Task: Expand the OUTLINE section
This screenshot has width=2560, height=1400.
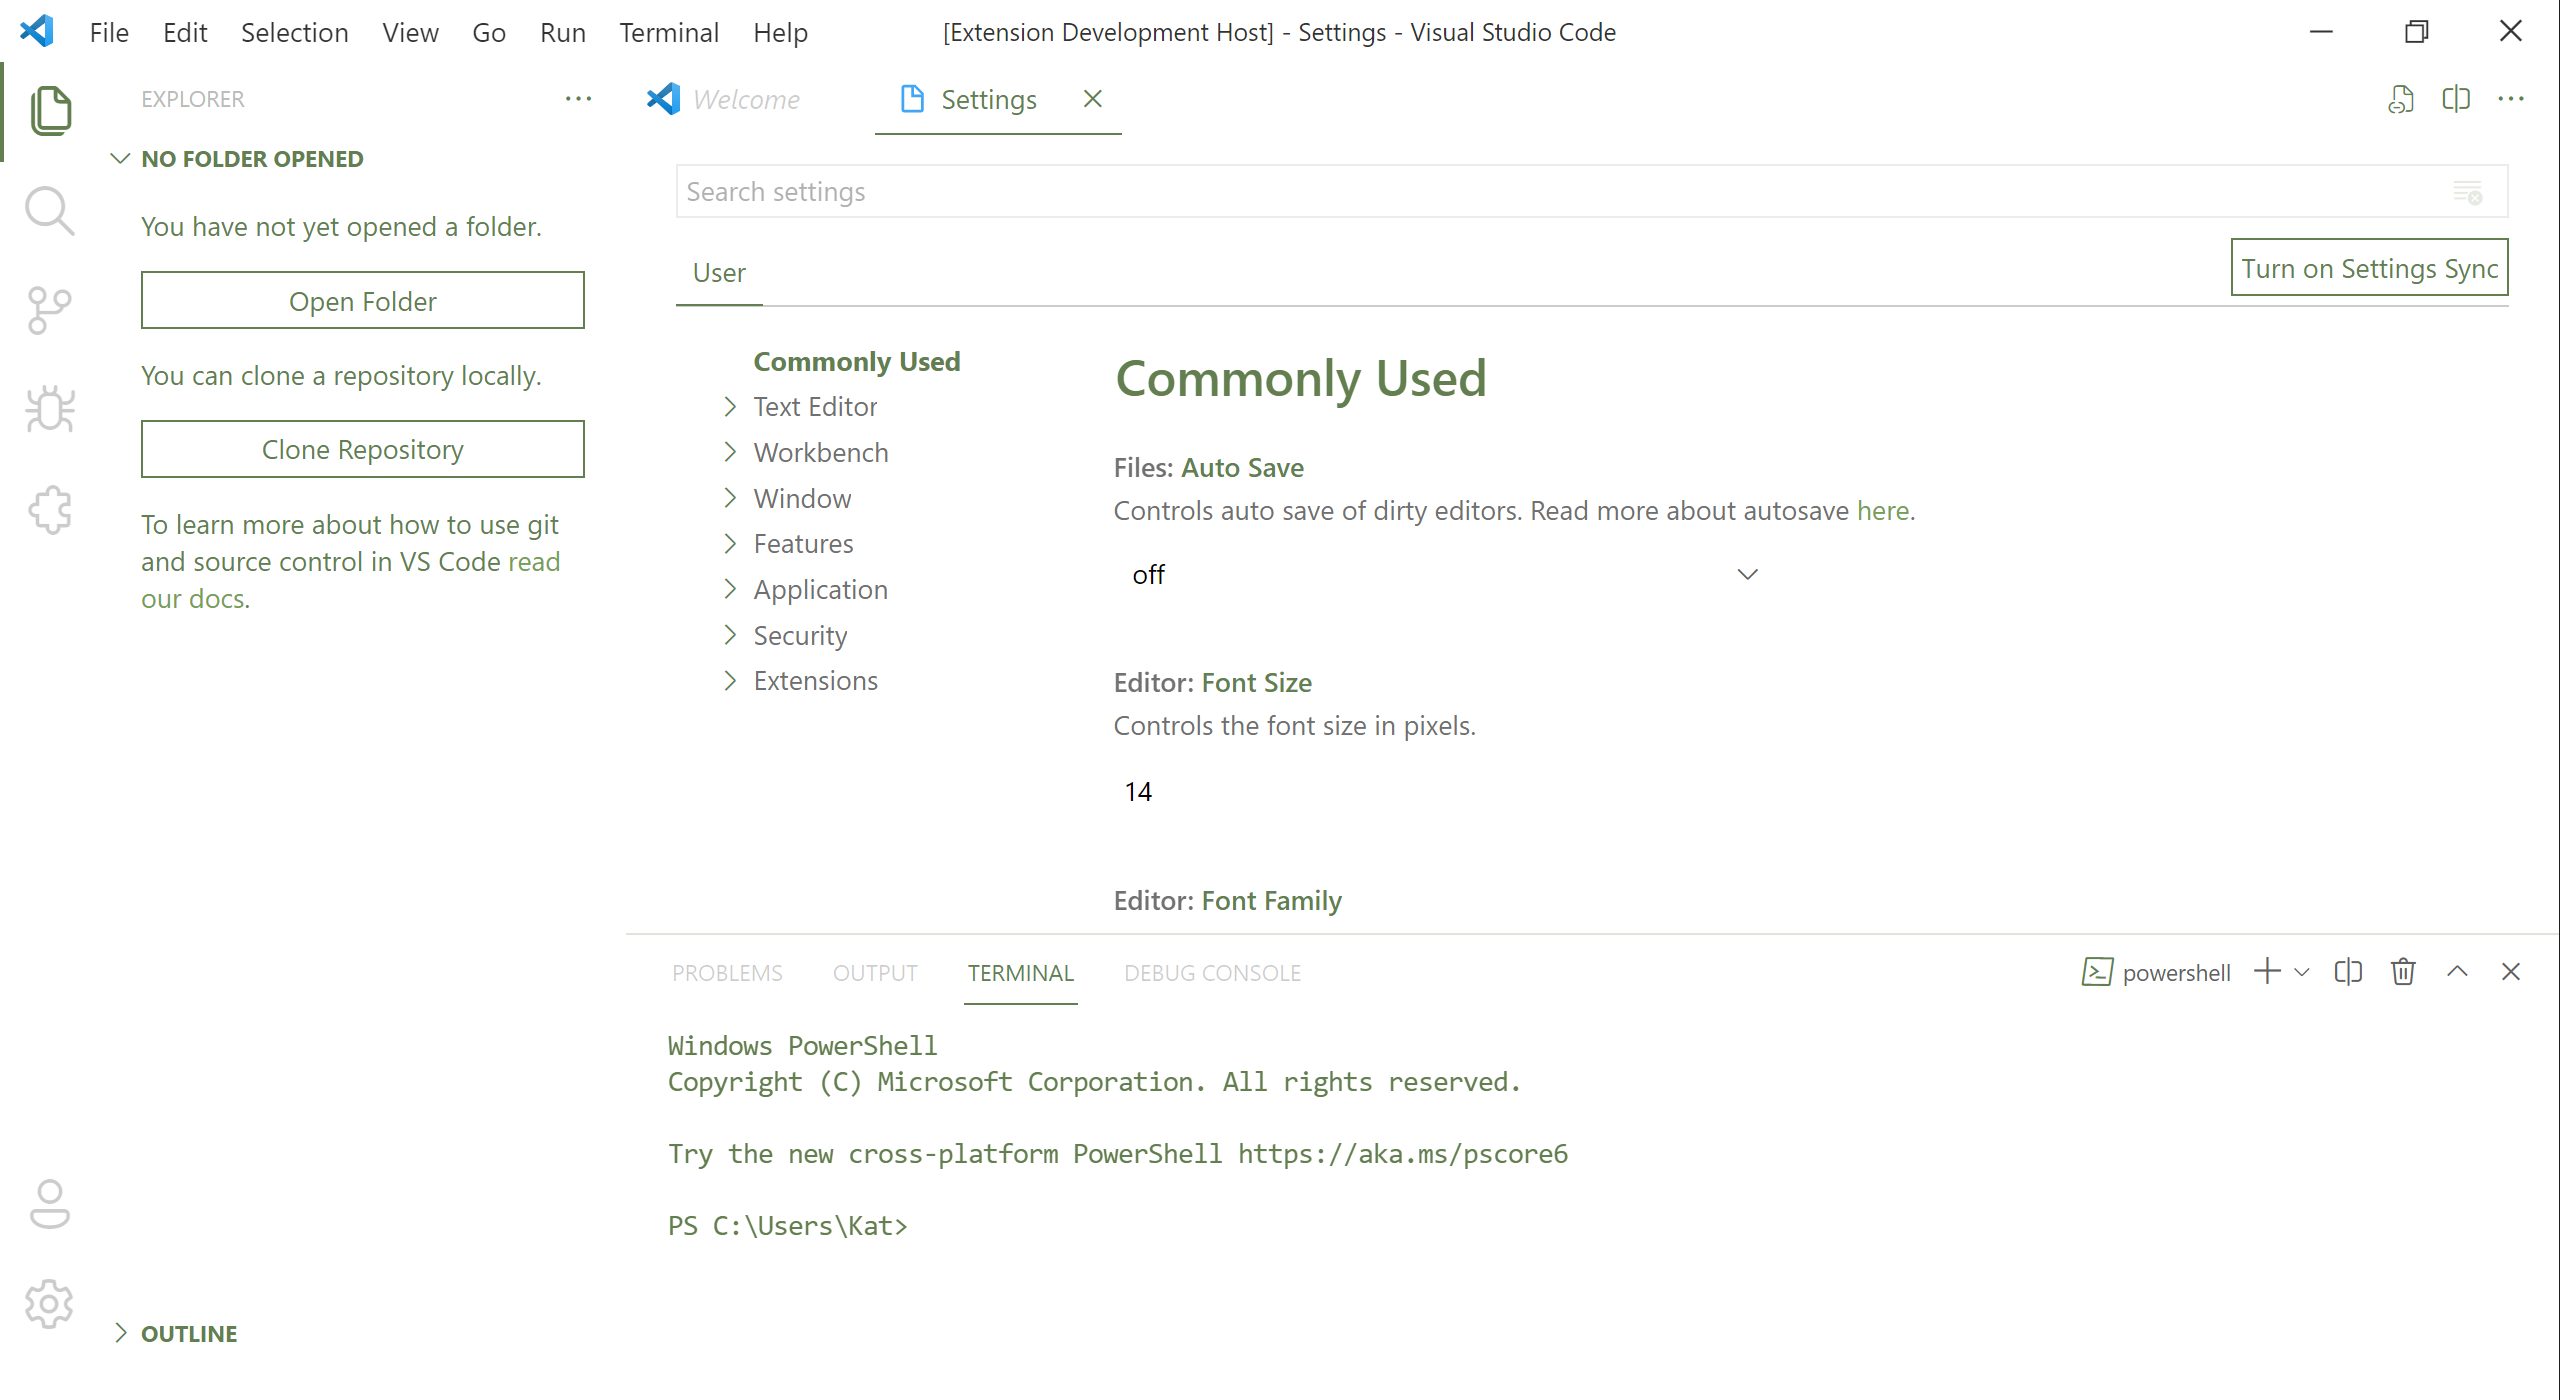Action: [x=189, y=1333]
